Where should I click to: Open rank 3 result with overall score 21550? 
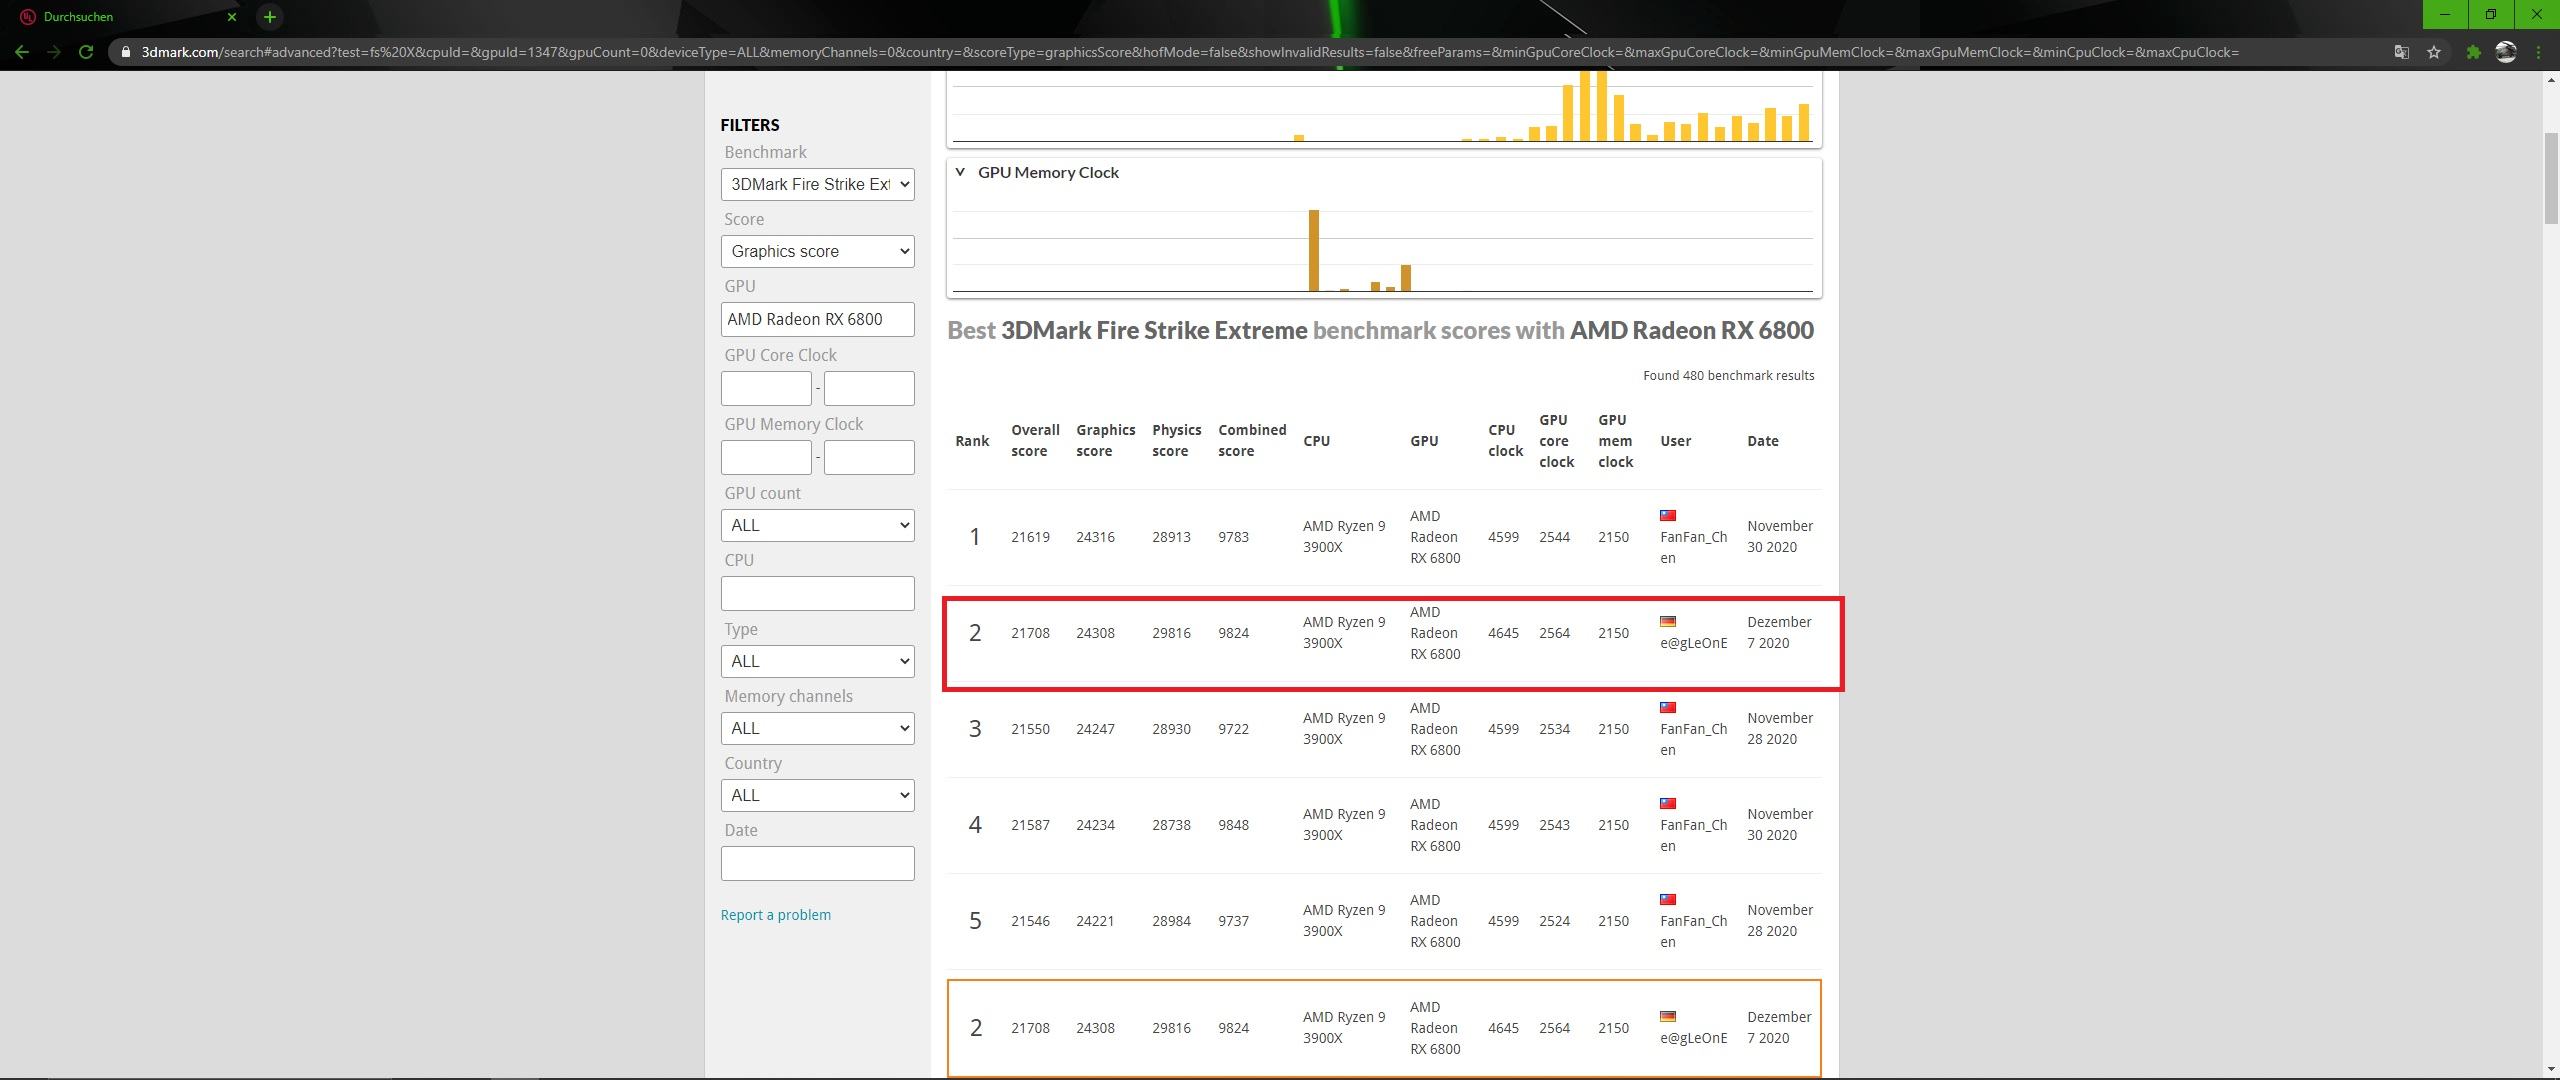pyautogui.click(x=1384, y=729)
